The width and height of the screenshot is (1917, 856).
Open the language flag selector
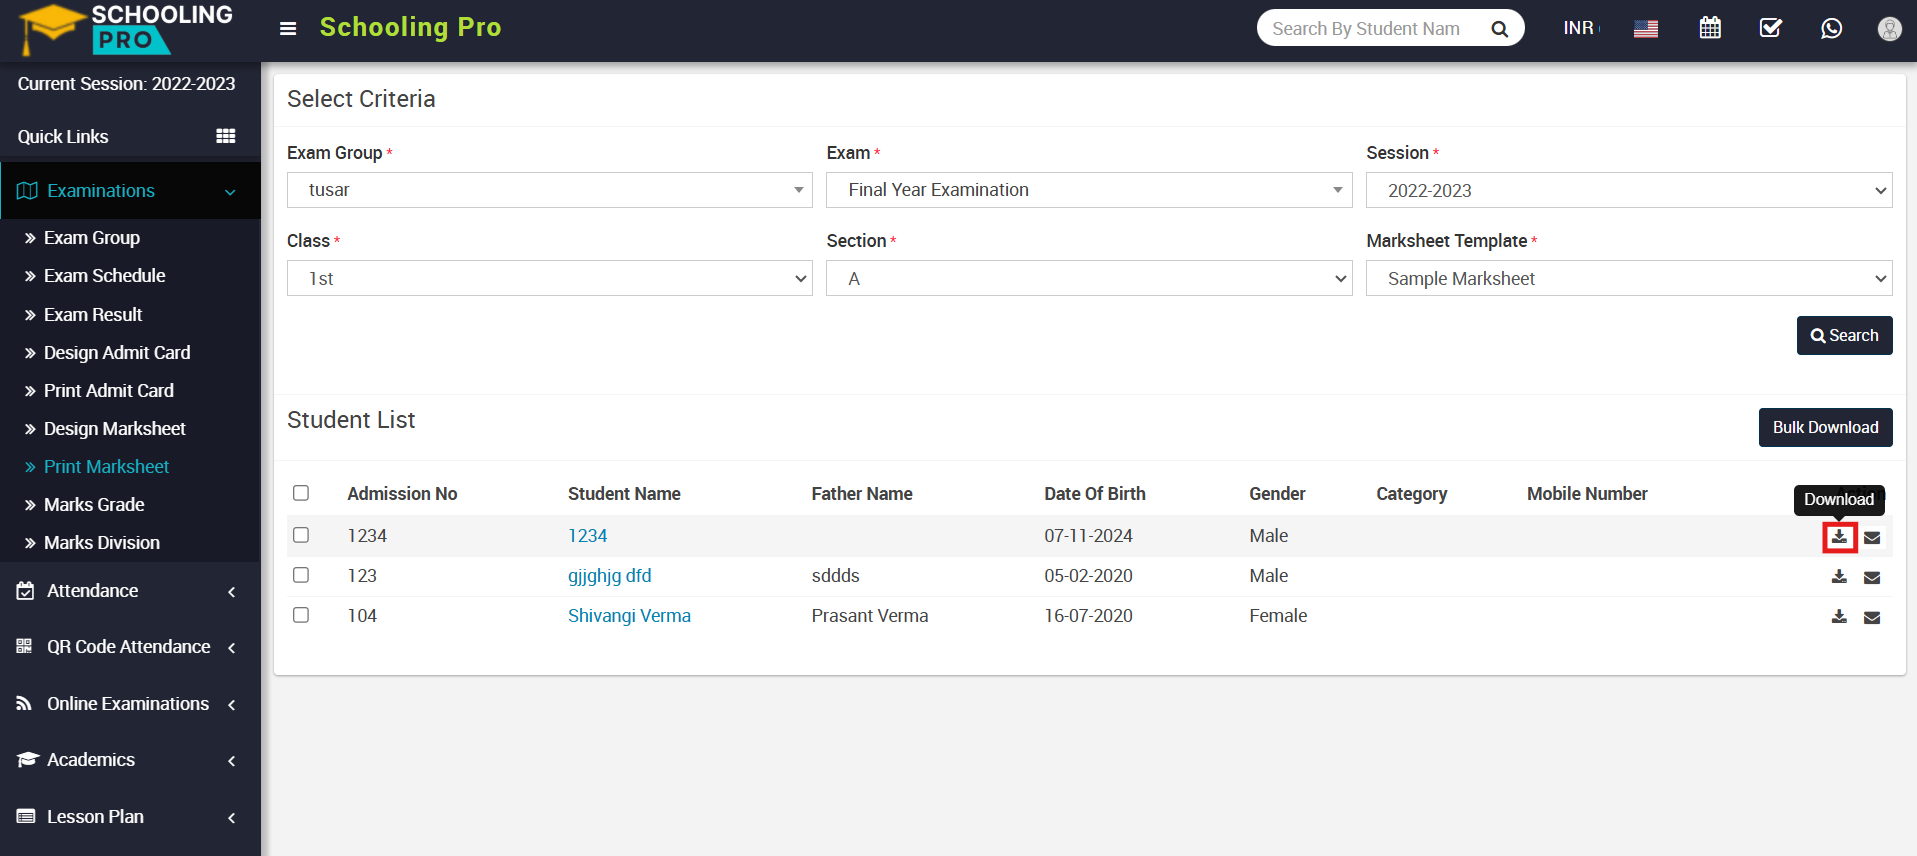[1645, 29]
